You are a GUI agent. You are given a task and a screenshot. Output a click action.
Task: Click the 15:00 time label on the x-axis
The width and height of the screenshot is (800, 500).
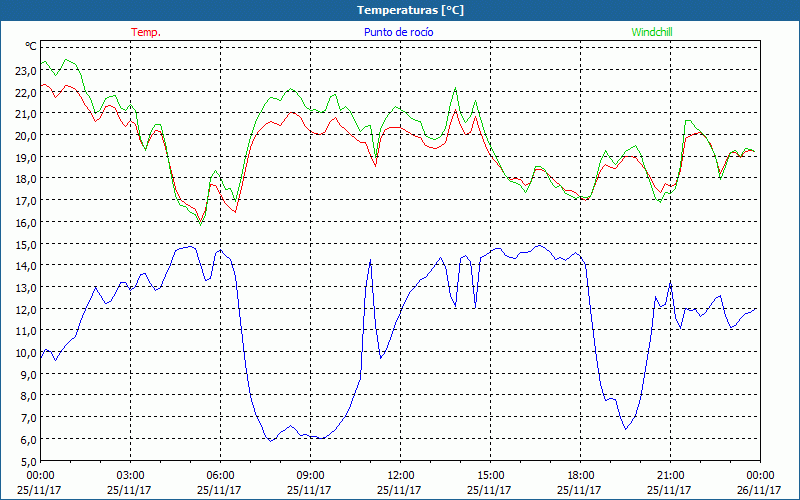click(490, 476)
